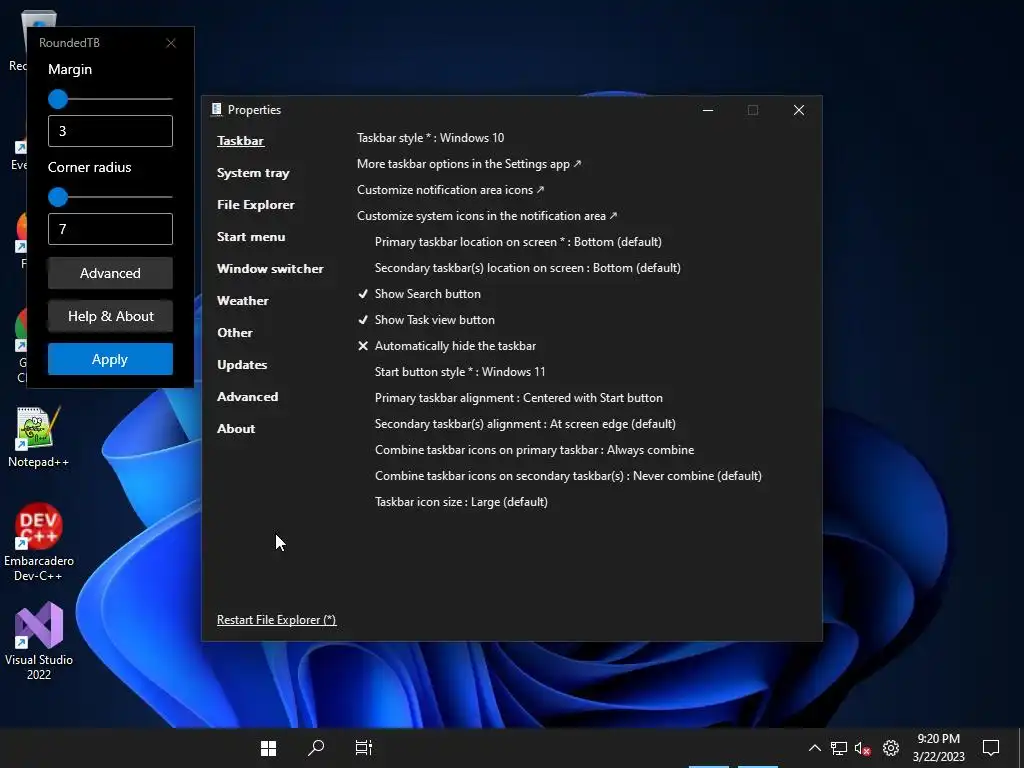The width and height of the screenshot is (1024, 768).
Task: Change Primary taskbar alignment setting
Action: coord(519,398)
